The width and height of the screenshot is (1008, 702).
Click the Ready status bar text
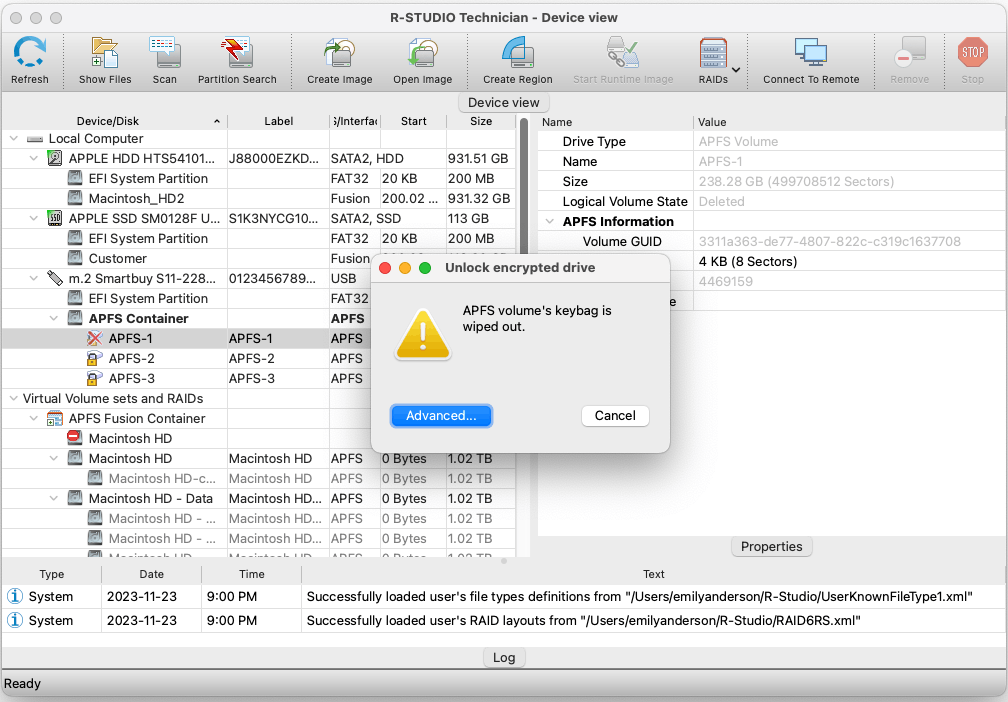[x=22, y=683]
